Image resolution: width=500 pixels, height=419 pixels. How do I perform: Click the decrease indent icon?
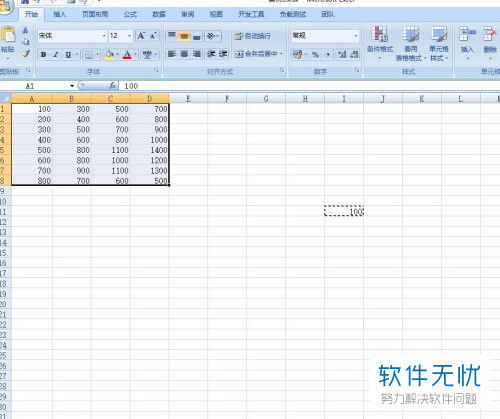pyautogui.click(x=211, y=54)
